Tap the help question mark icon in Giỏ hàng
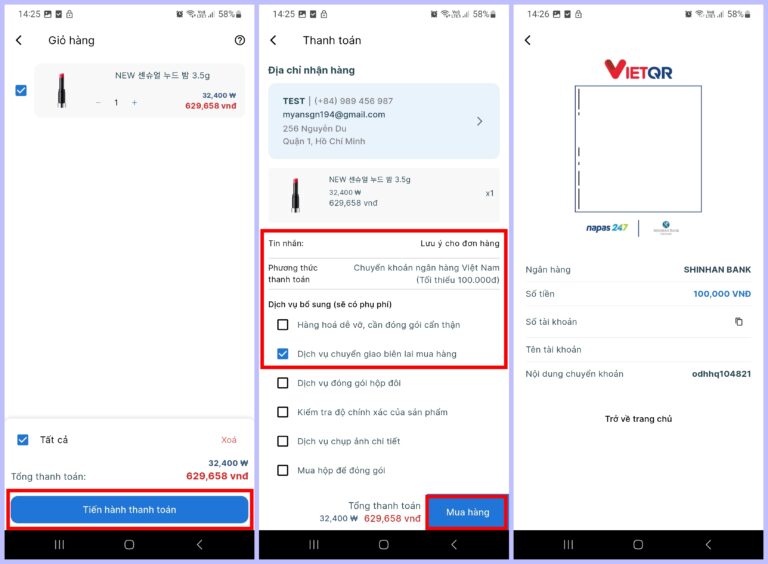The height and width of the screenshot is (564, 768). (x=240, y=40)
